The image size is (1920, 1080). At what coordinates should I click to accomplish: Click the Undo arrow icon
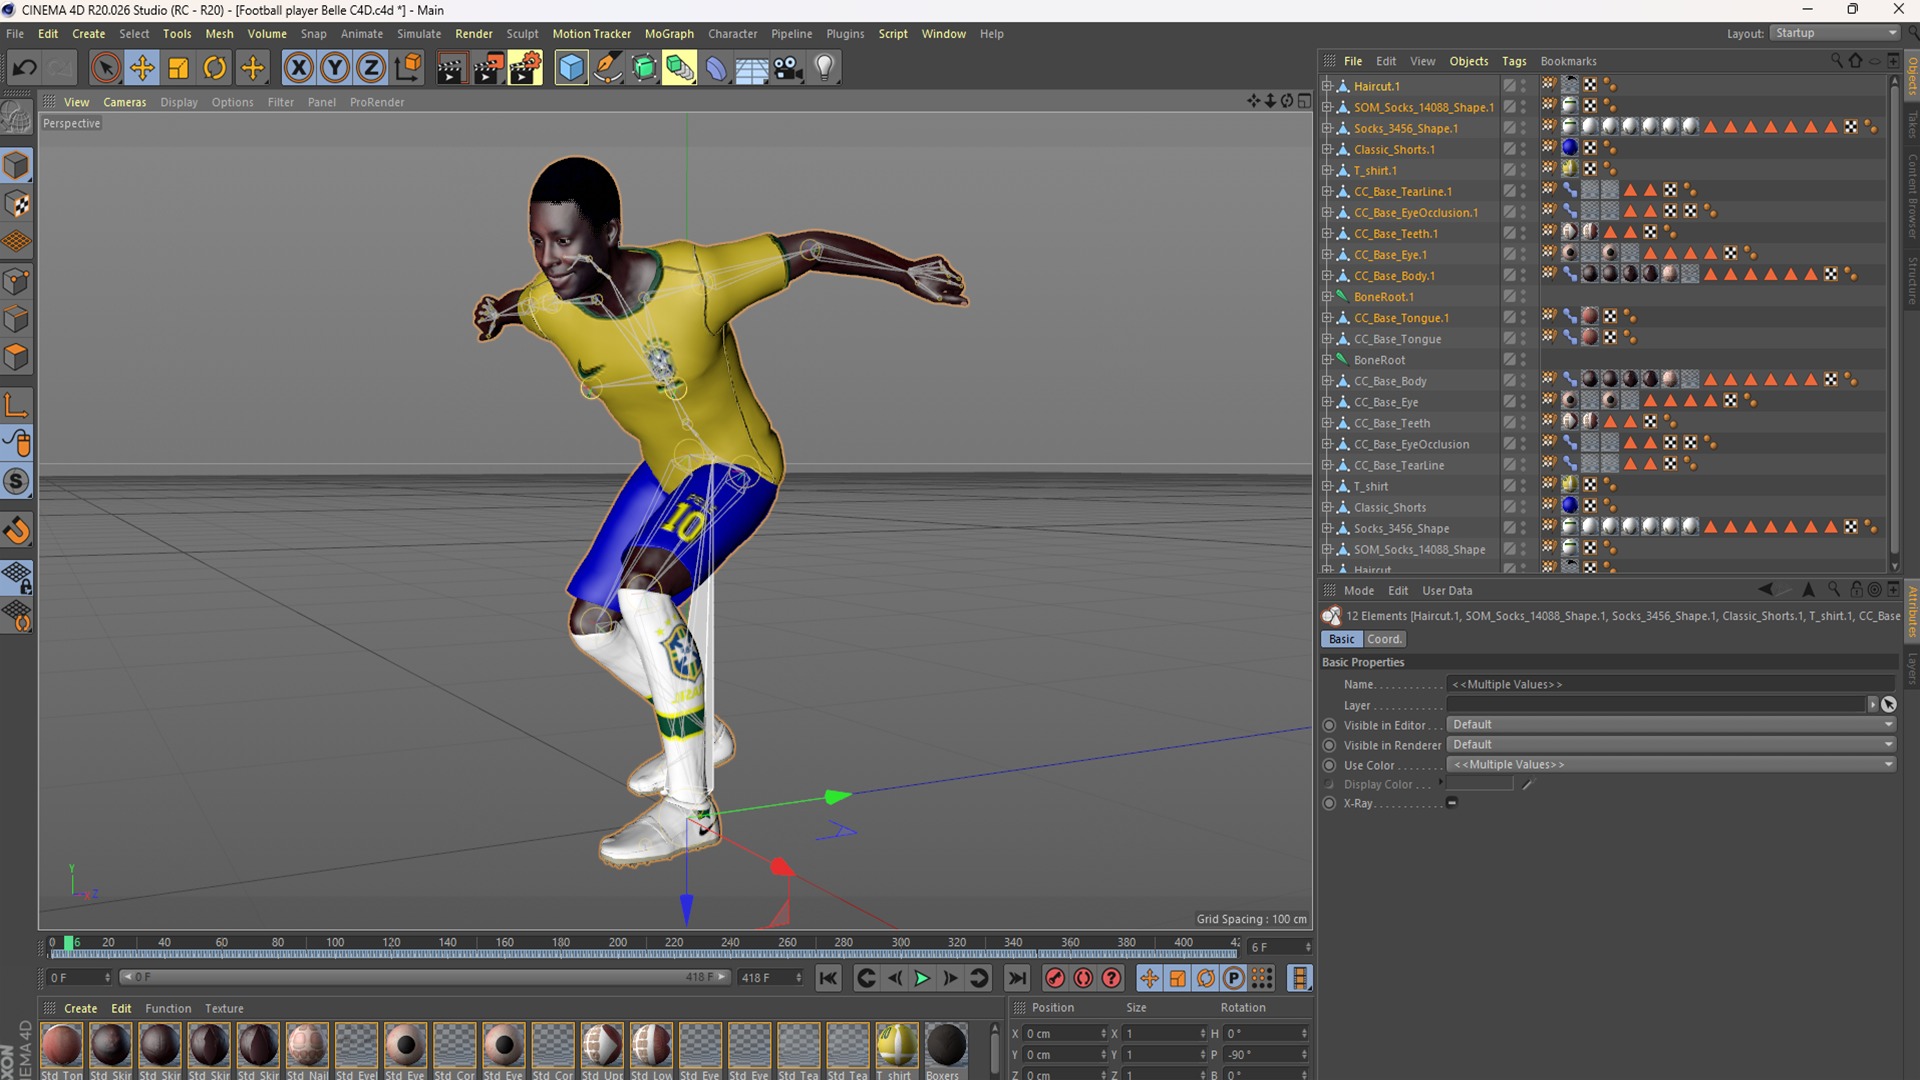24,68
